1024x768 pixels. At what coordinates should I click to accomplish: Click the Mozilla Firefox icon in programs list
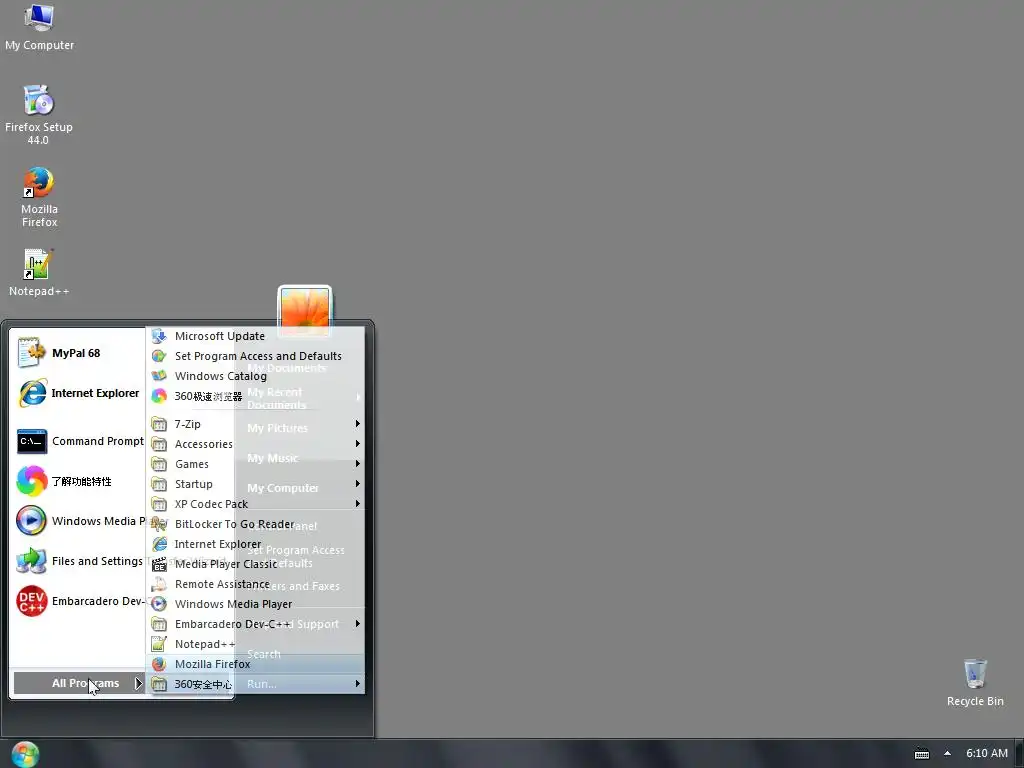(x=159, y=664)
